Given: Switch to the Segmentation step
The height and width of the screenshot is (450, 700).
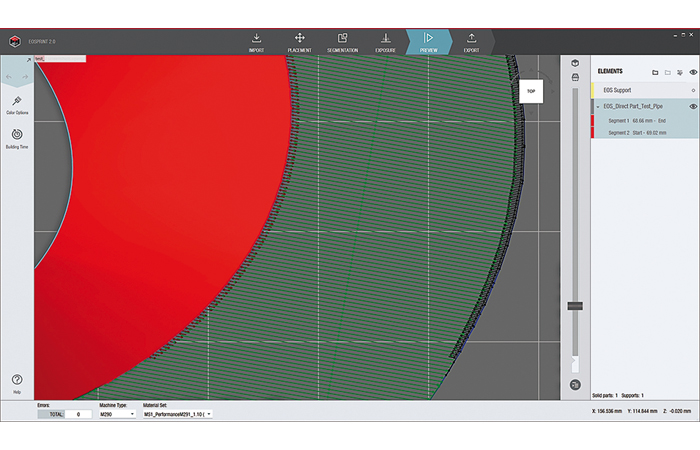Looking at the screenshot, I should coord(342,43).
